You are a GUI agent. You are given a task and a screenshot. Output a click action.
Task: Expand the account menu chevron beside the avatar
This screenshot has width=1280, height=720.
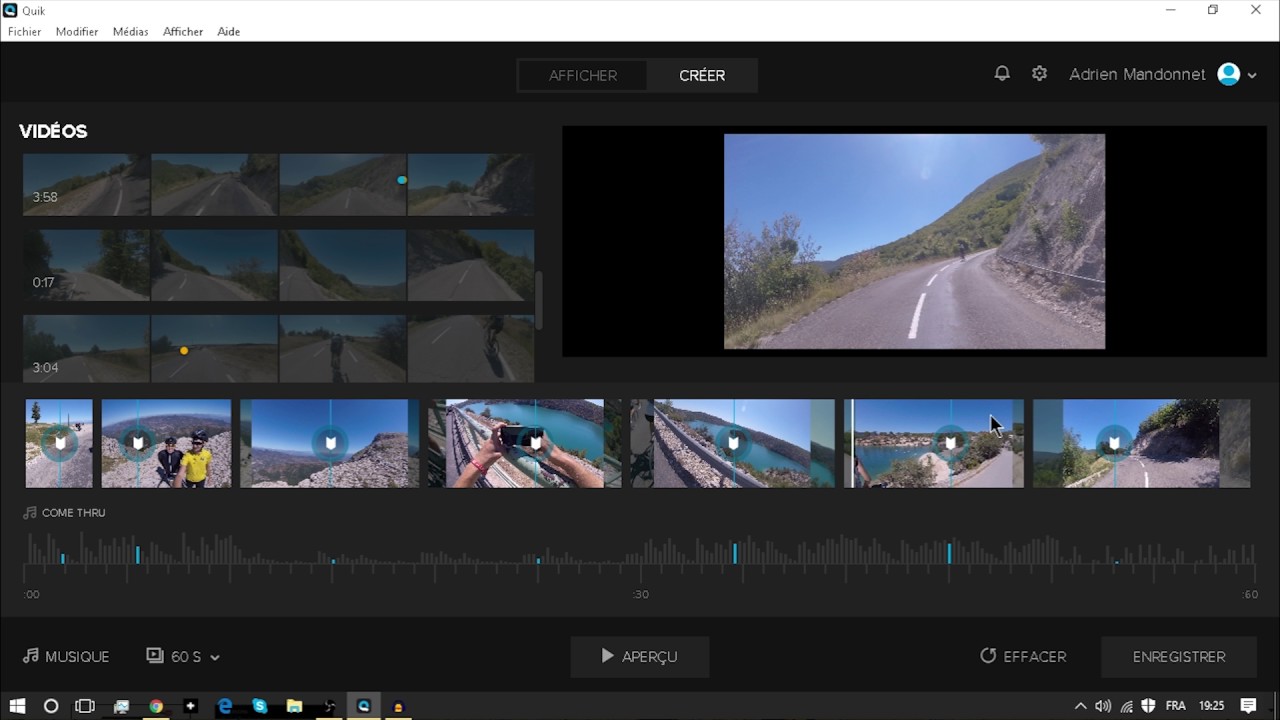(1252, 75)
